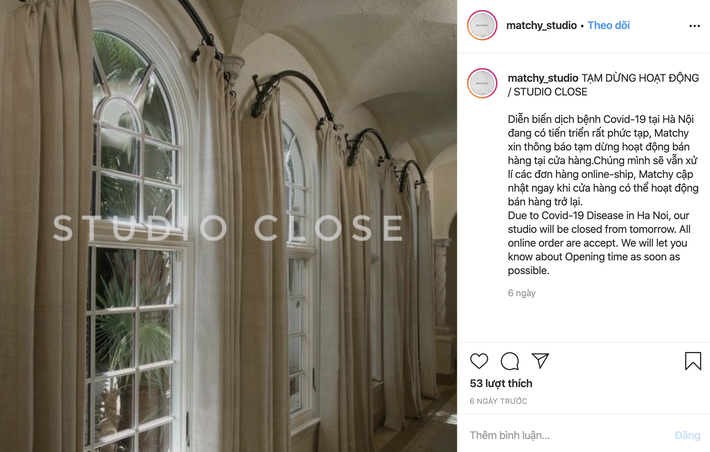Click the Thêm bình luận comment field
This screenshot has height=452, width=710.
coord(566,435)
